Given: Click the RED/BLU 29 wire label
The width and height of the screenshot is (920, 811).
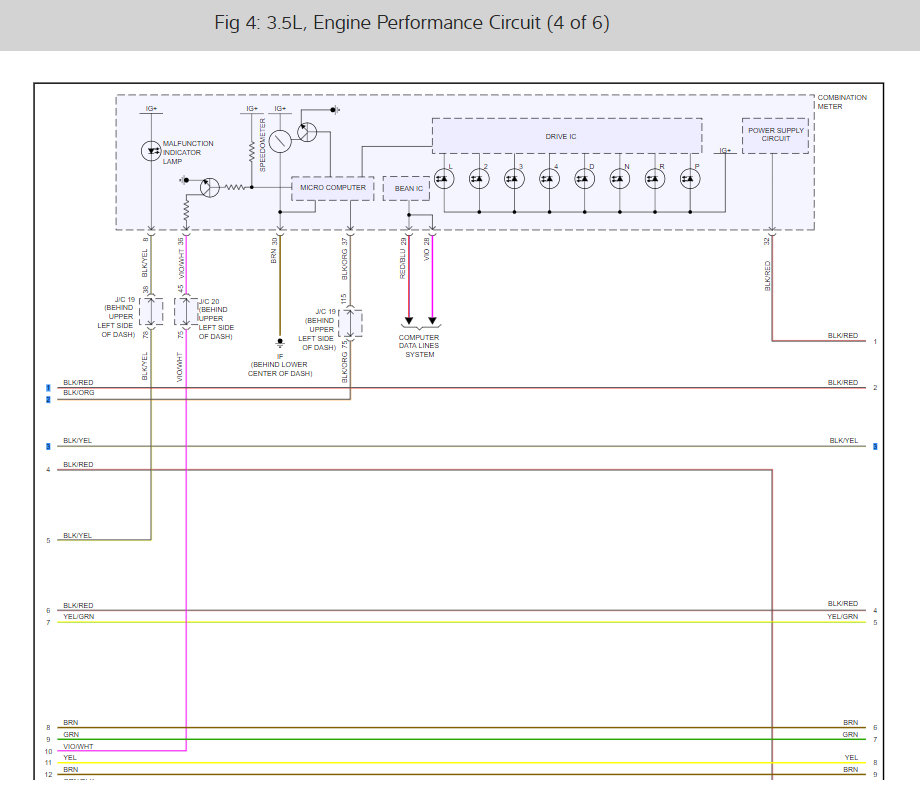Looking at the screenshot, I should pyautogui.click(x=403, y=258).
